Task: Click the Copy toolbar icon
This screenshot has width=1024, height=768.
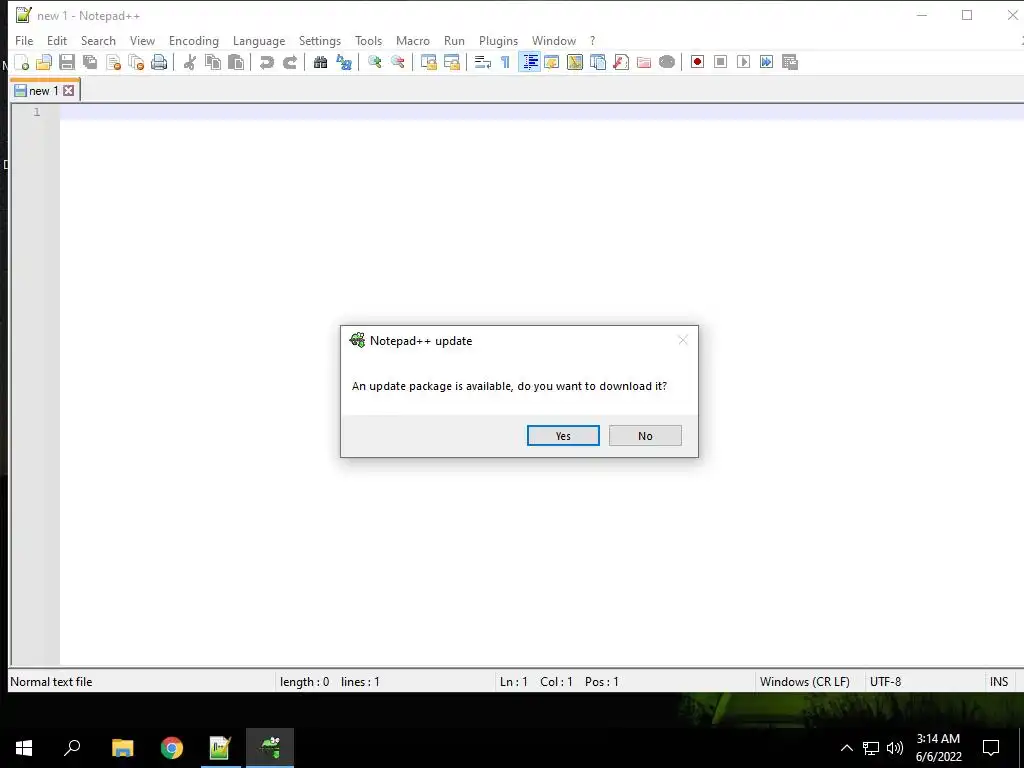Action: (212, 62)
